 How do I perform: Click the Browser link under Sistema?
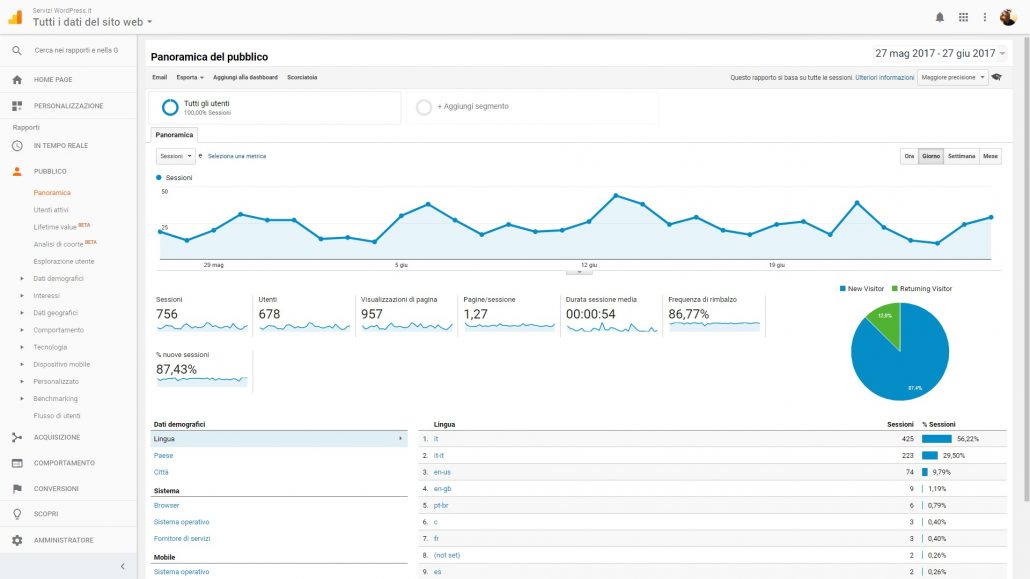coord(166,505)
